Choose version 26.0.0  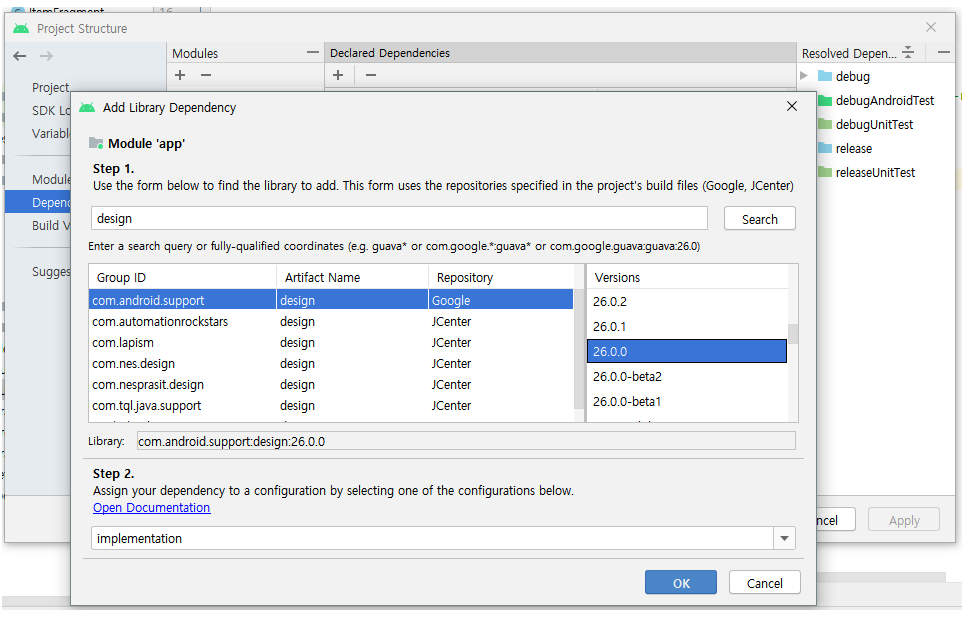pyautogui.click(x=687, y=351)
